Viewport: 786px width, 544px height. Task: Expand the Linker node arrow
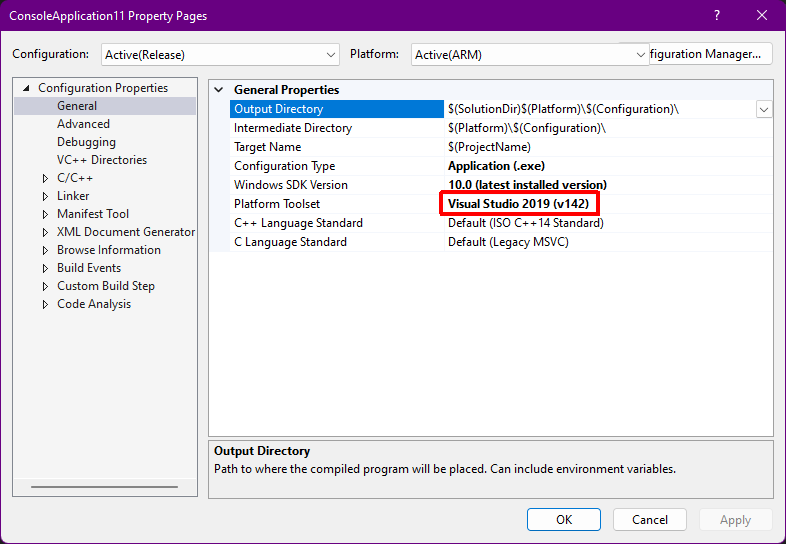tap(46, 197)
